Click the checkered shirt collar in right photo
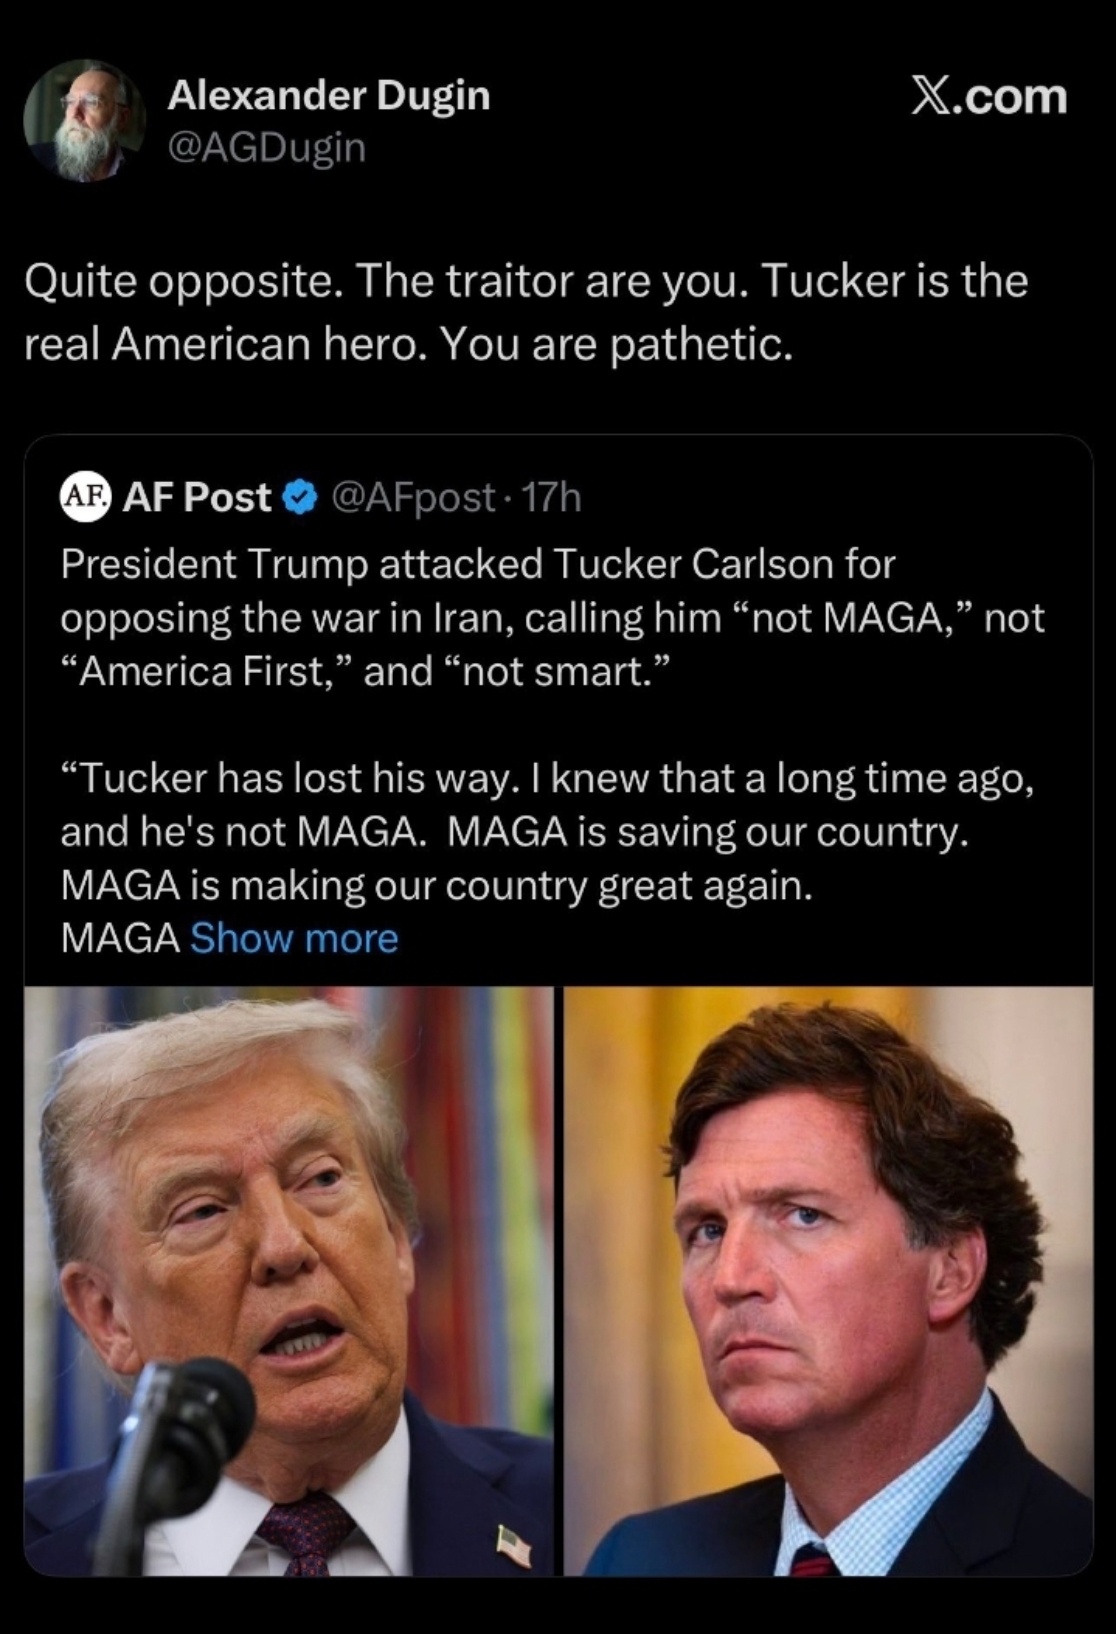The width and height of the screenshot is (1116, 1634). 880,1500
